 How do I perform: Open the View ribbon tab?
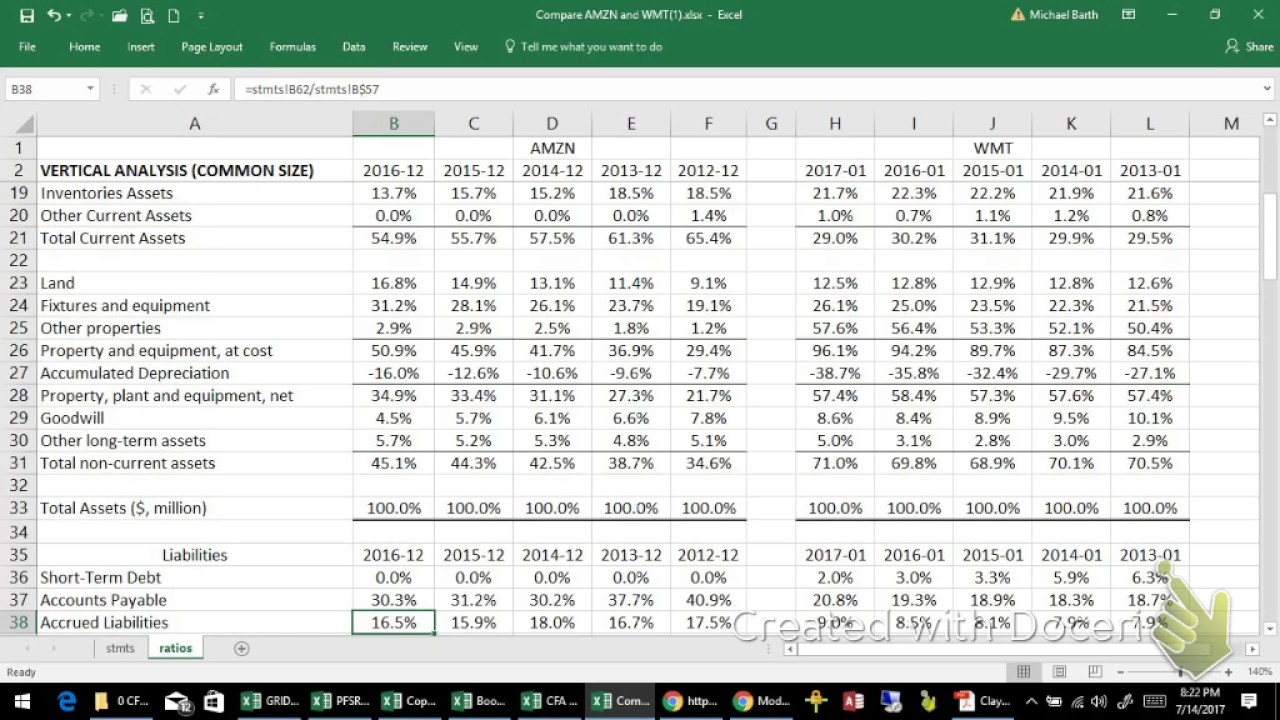466,47
